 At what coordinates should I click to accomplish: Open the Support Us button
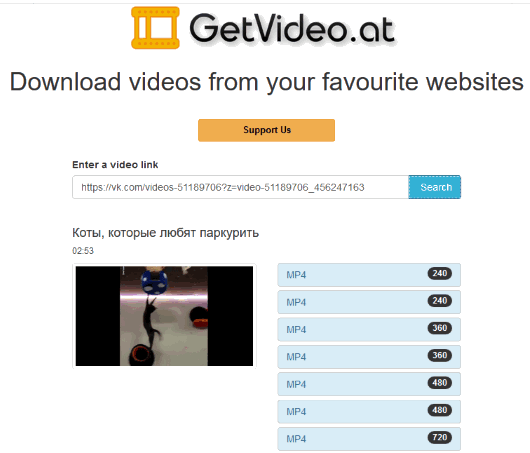pos(266,130)
